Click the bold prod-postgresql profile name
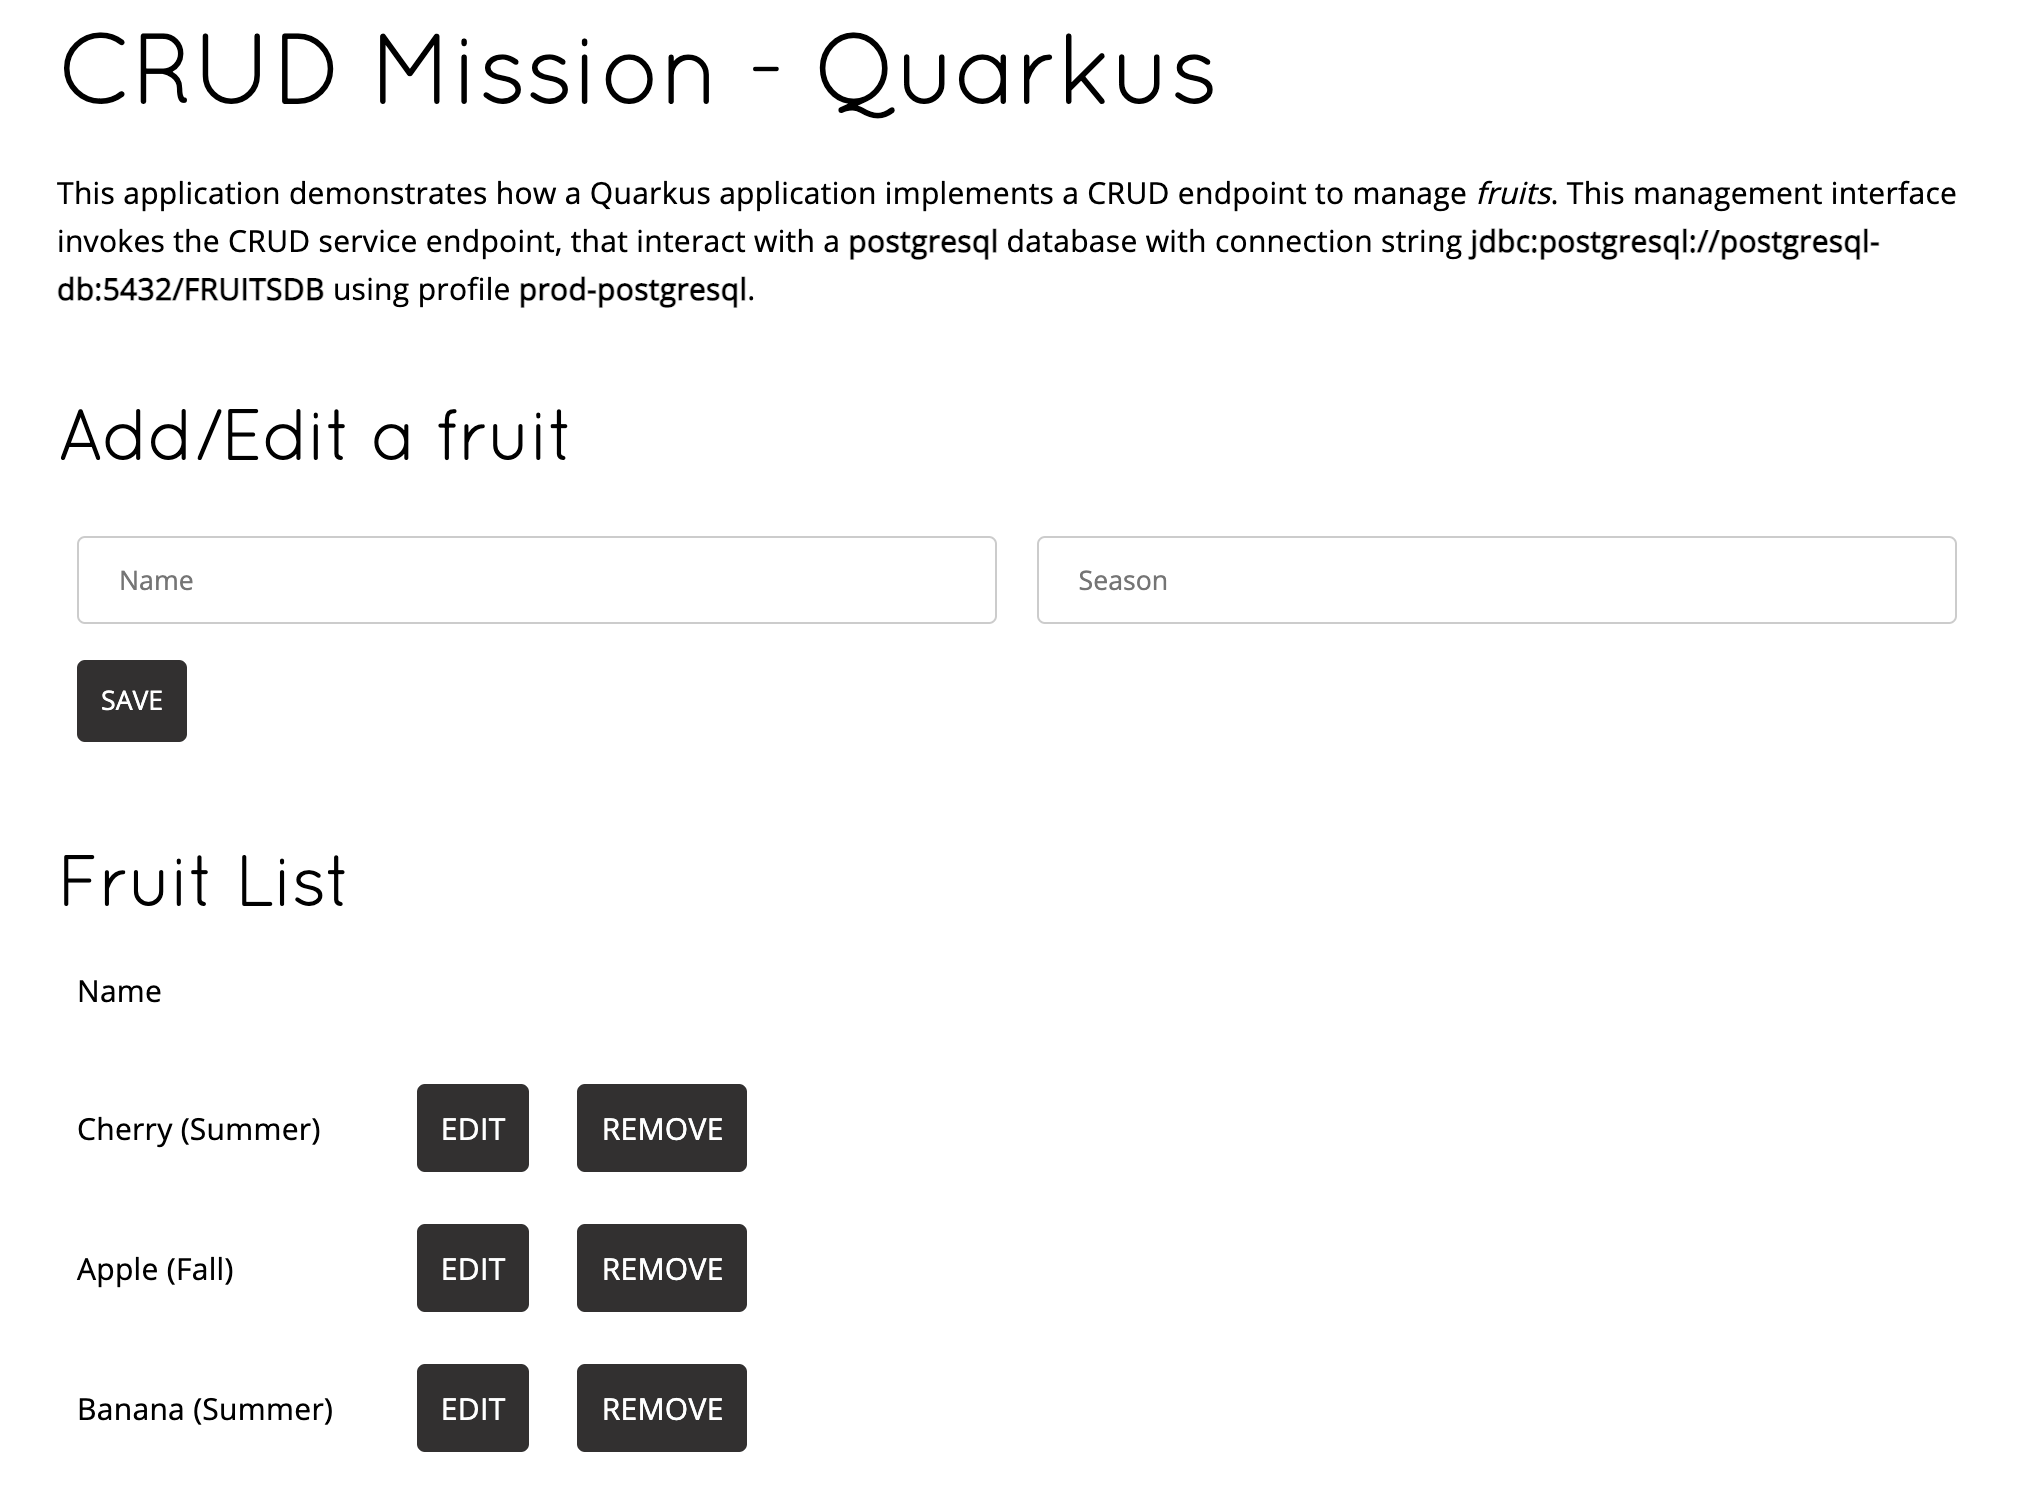 633,290
